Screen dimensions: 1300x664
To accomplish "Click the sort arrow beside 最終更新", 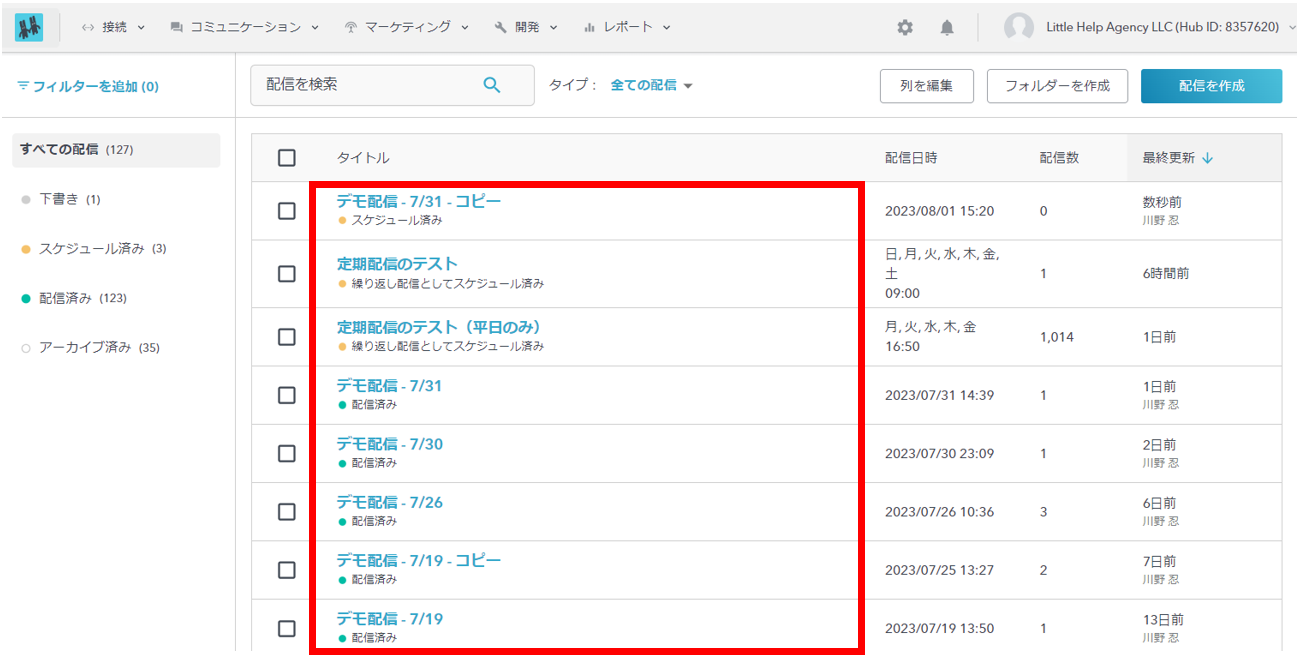I will coord(1207,158).
